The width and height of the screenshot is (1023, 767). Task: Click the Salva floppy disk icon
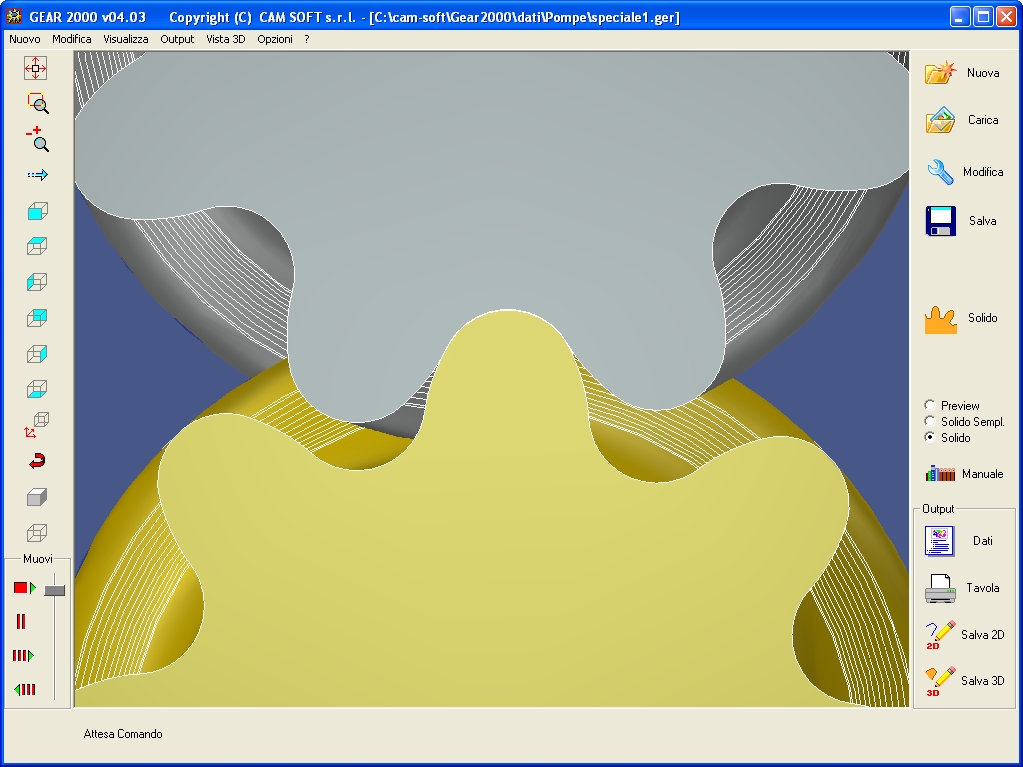(x=940, y=221)
